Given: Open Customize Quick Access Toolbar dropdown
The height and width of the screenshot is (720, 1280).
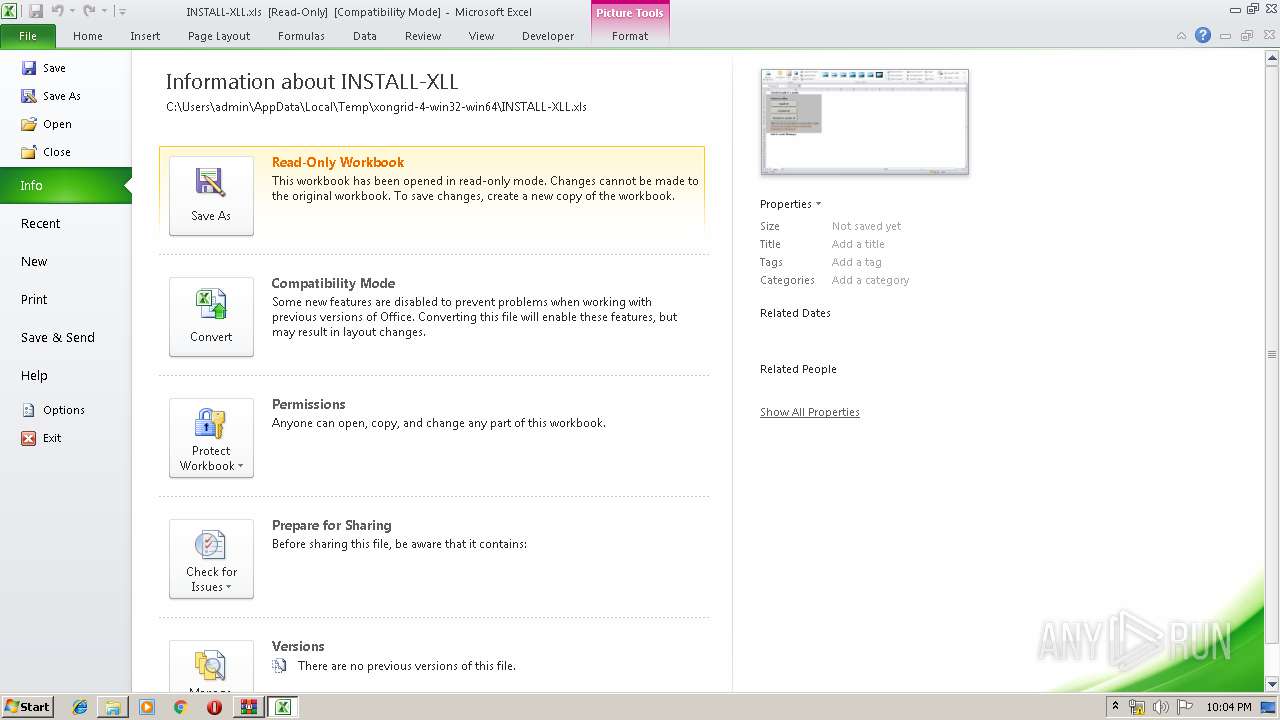Looking at the screenshot, I should pos(122,11).
